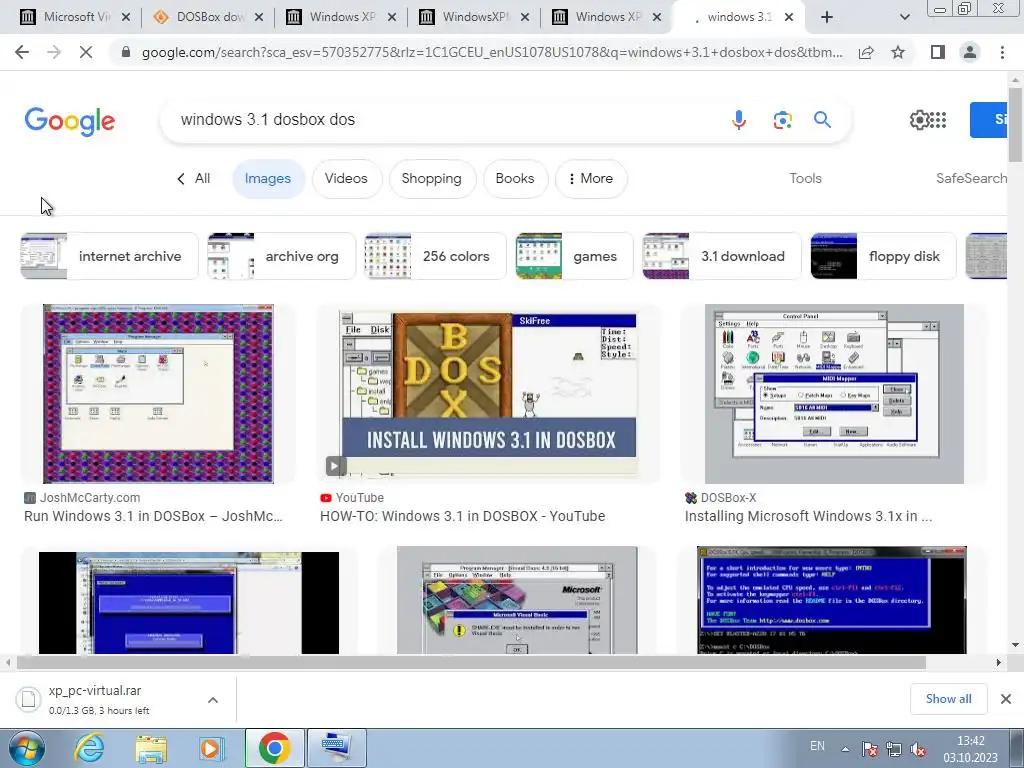This screenshot has width=1024, height=768.
Task: Start voice search with microphone icon
Action: click(x=739, y=120)
